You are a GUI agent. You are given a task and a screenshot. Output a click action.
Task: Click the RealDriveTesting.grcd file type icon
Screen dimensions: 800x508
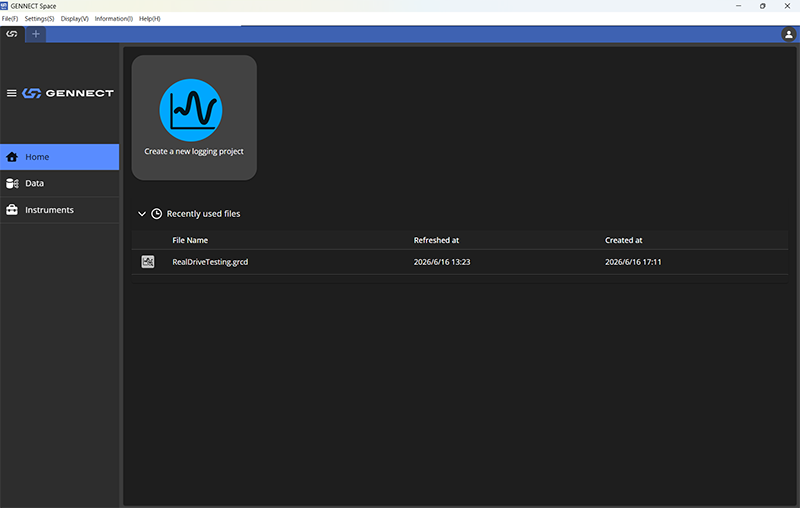point(148,262)
